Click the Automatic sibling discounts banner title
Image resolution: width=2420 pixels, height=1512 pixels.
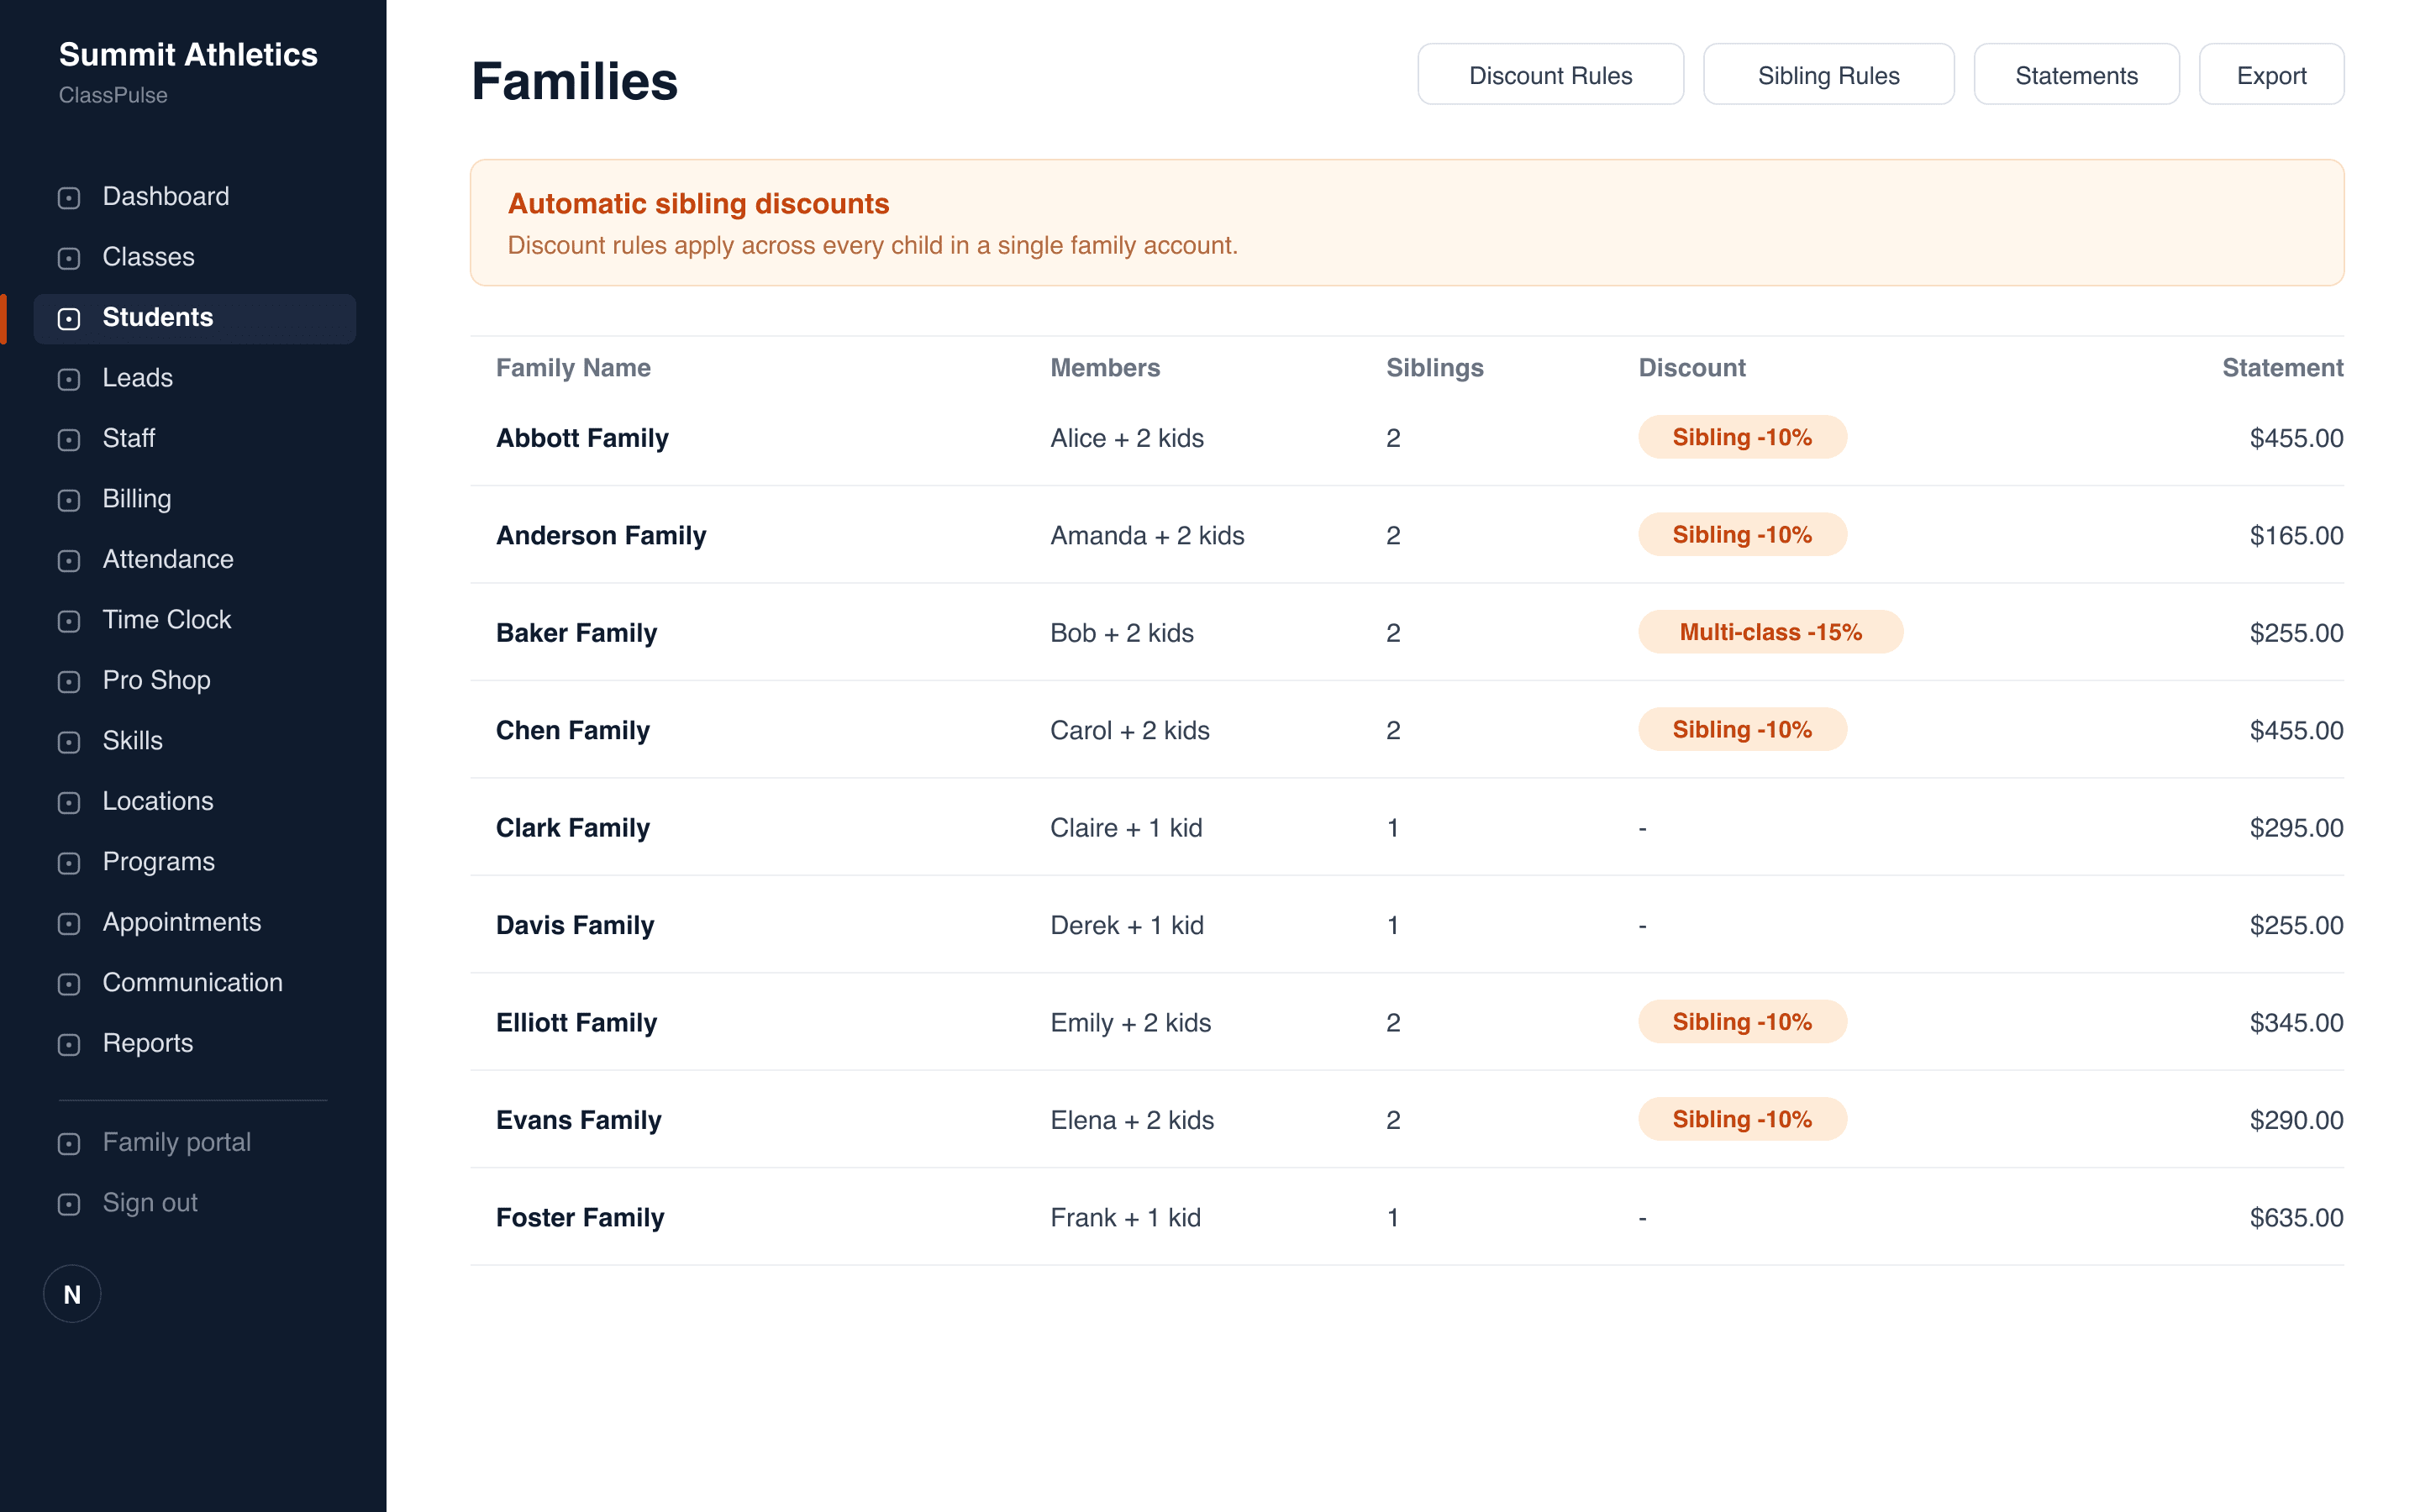(x=698, y=204)
